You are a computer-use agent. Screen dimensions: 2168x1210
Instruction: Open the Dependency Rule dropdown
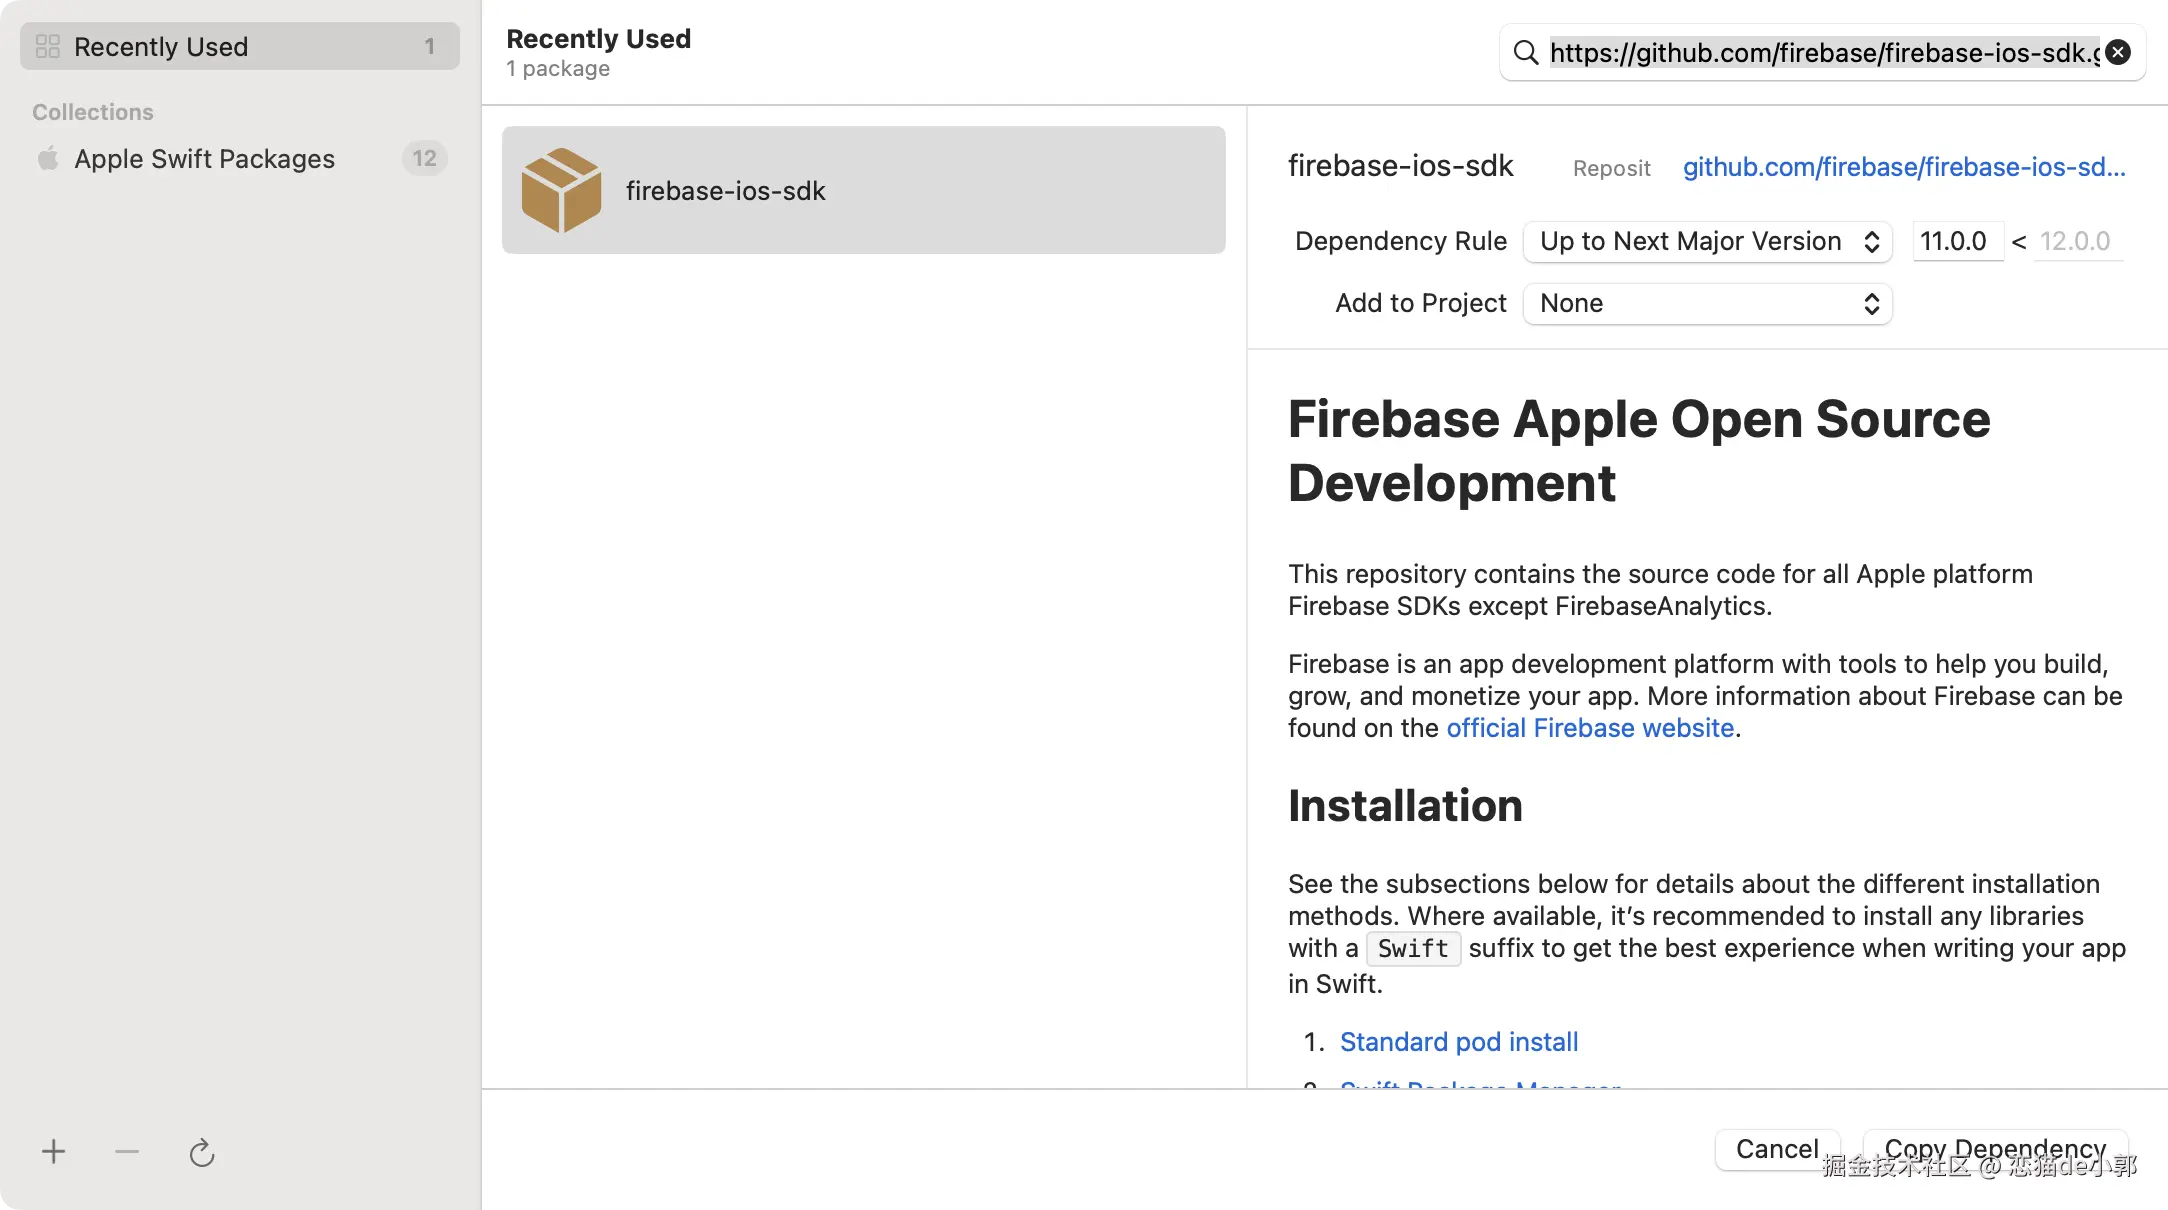(x=1708, y=241)
